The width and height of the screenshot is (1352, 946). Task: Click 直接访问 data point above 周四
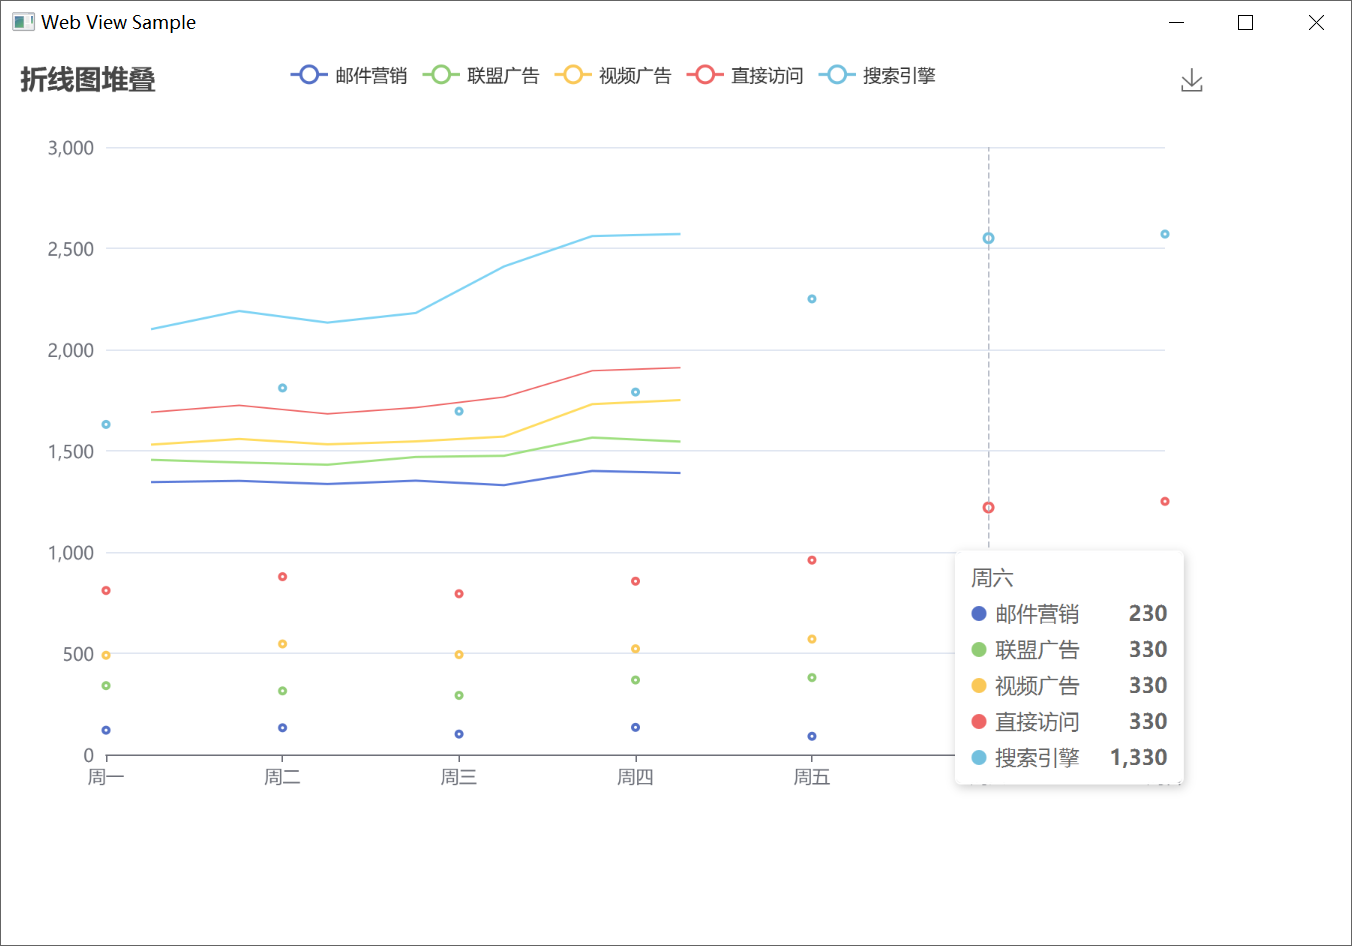click(x=635, y=581)
